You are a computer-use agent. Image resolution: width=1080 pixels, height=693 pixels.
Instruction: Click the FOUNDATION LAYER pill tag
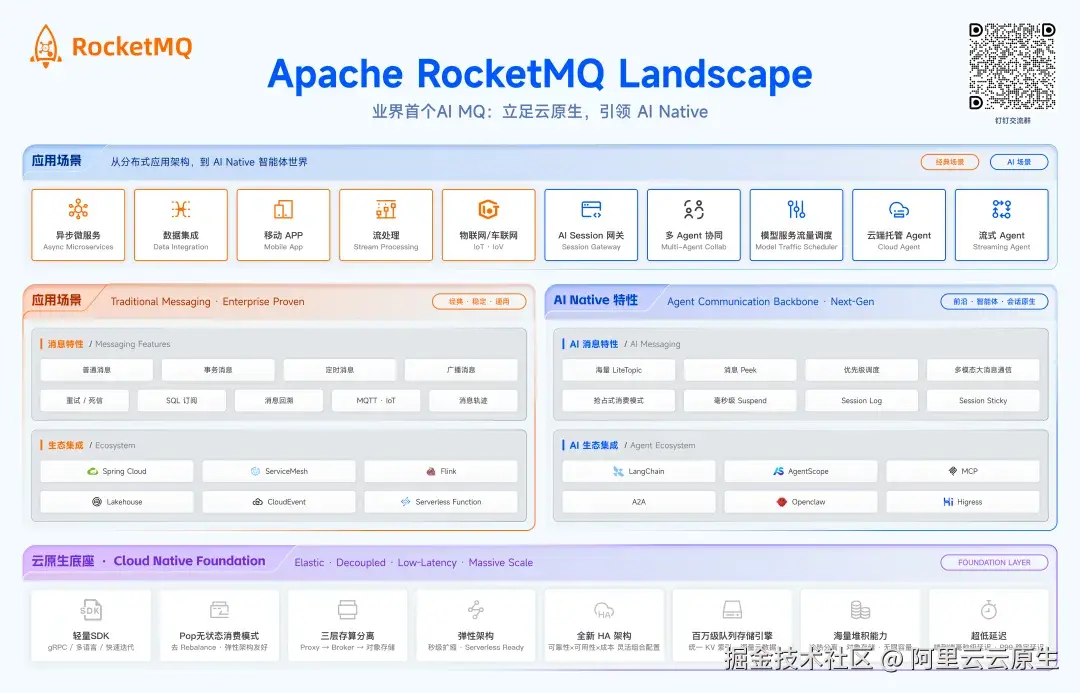[x=994, y=562]
